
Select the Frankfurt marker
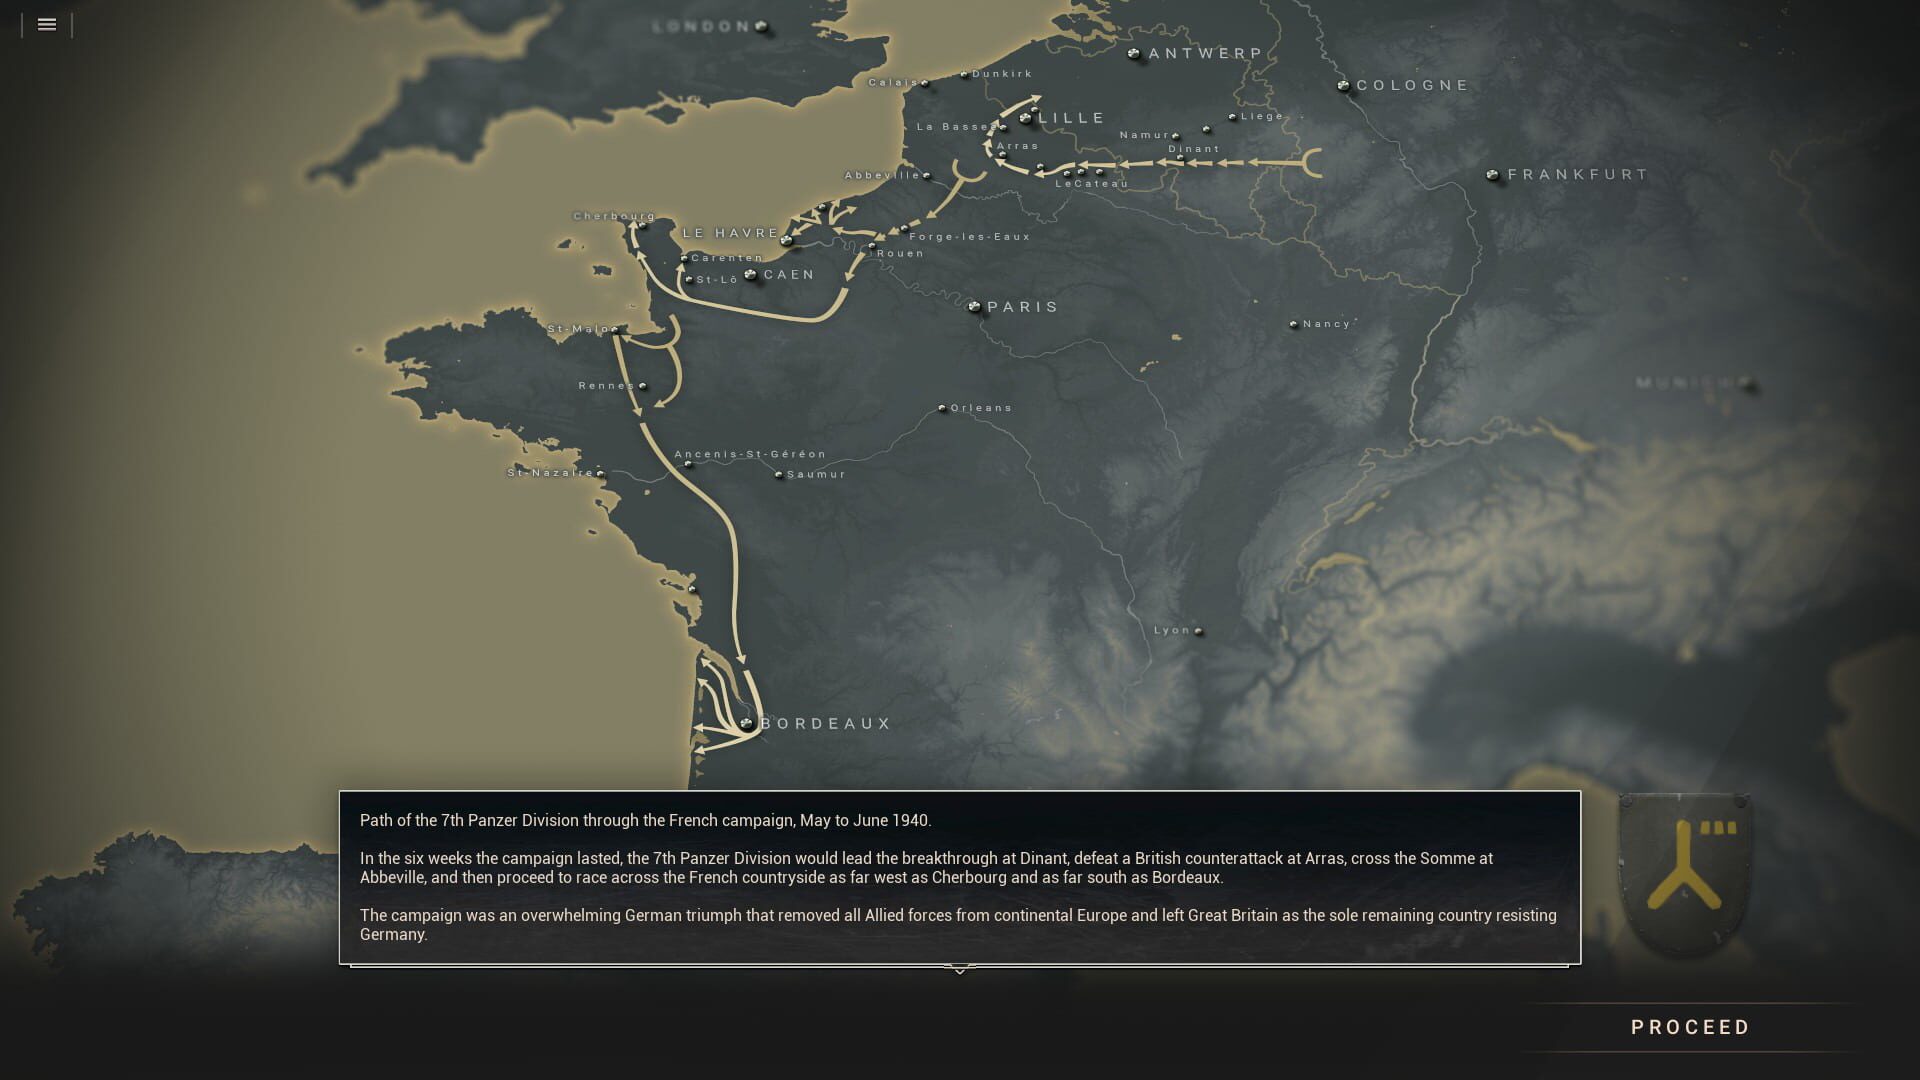coord(1494,173)
